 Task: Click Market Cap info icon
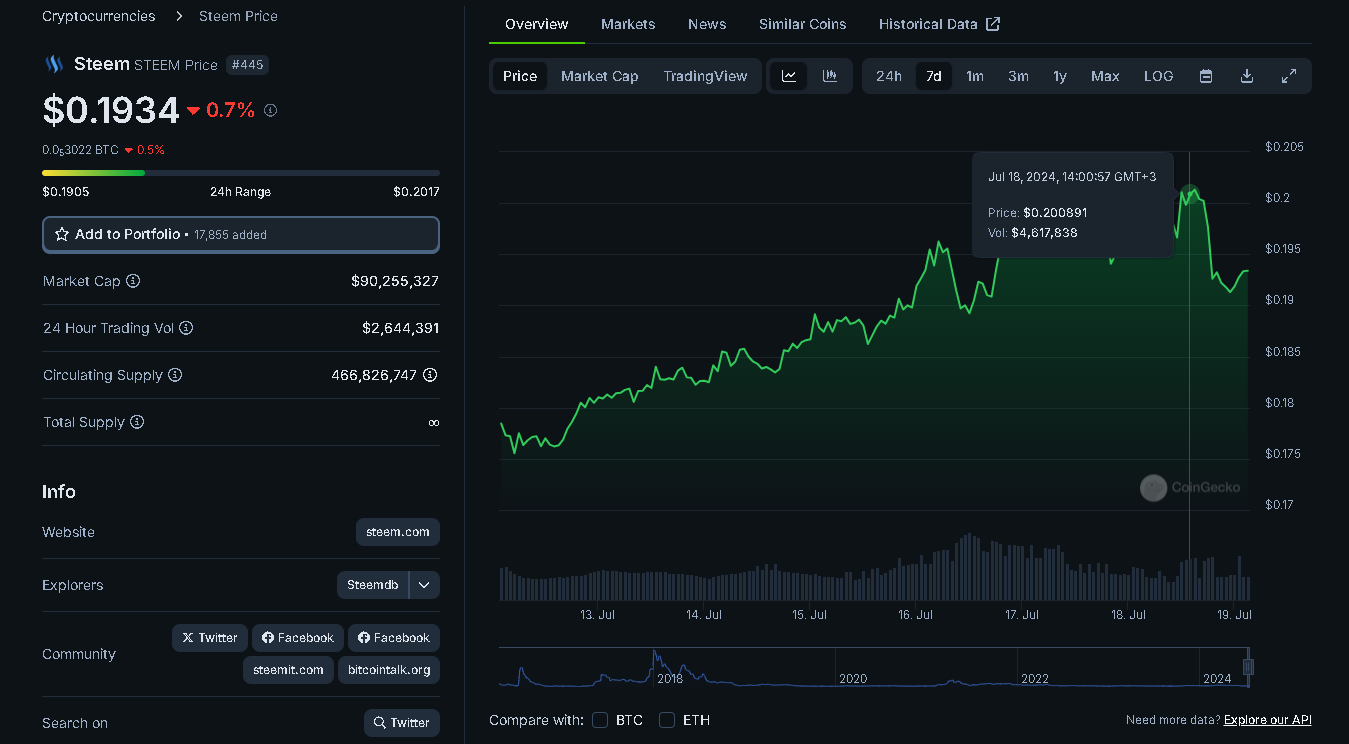(133, 281)
